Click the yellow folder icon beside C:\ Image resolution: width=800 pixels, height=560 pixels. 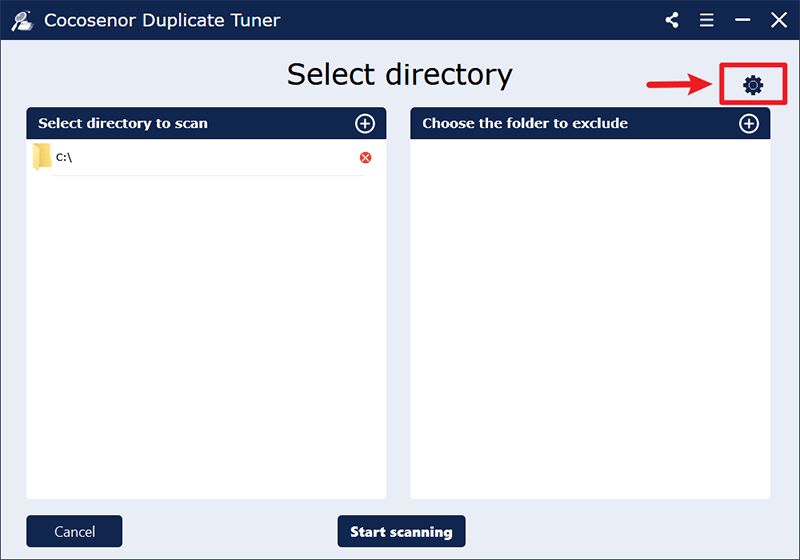[42, 157]
